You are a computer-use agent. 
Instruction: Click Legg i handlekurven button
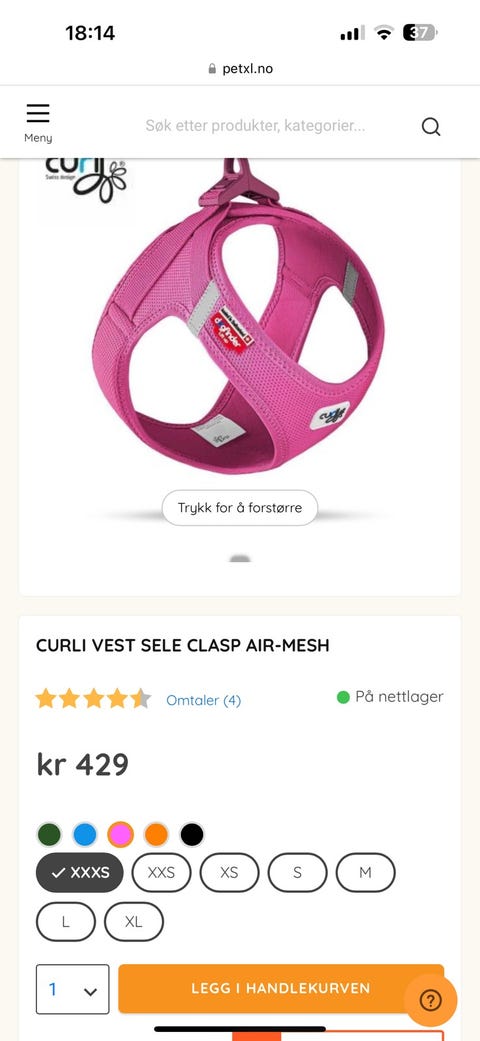click(x=281, y=989)
